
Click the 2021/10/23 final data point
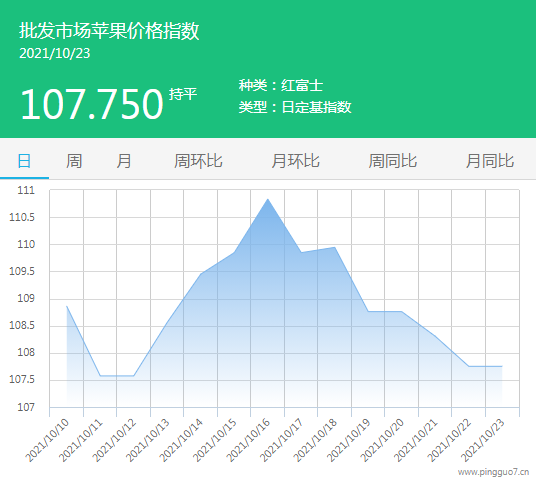pos(502,366)
